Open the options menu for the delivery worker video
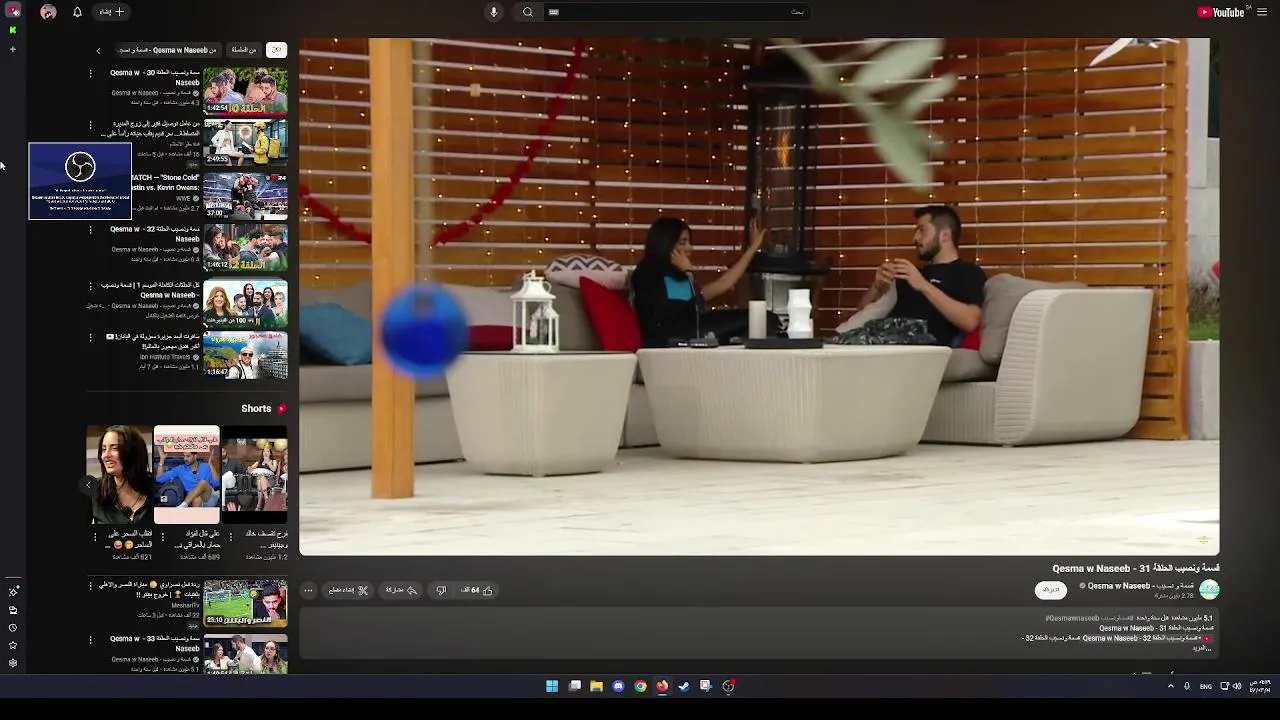 (90, 126)
